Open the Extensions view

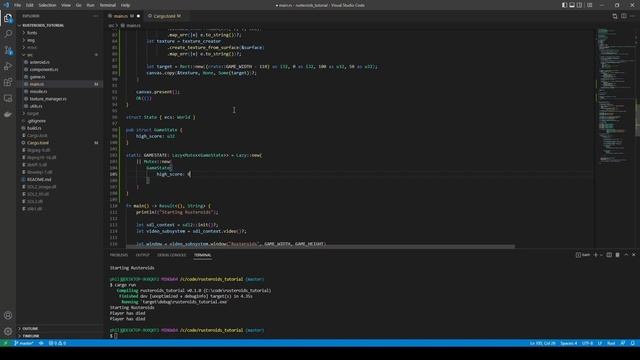[x=8, y=82]
